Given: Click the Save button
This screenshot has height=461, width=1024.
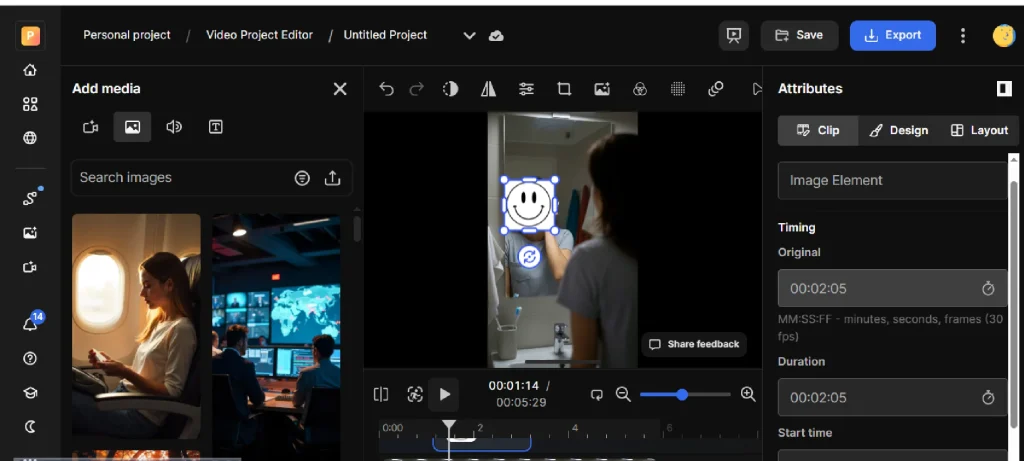Looking at the screenshot, I should [x=799, y=35].
